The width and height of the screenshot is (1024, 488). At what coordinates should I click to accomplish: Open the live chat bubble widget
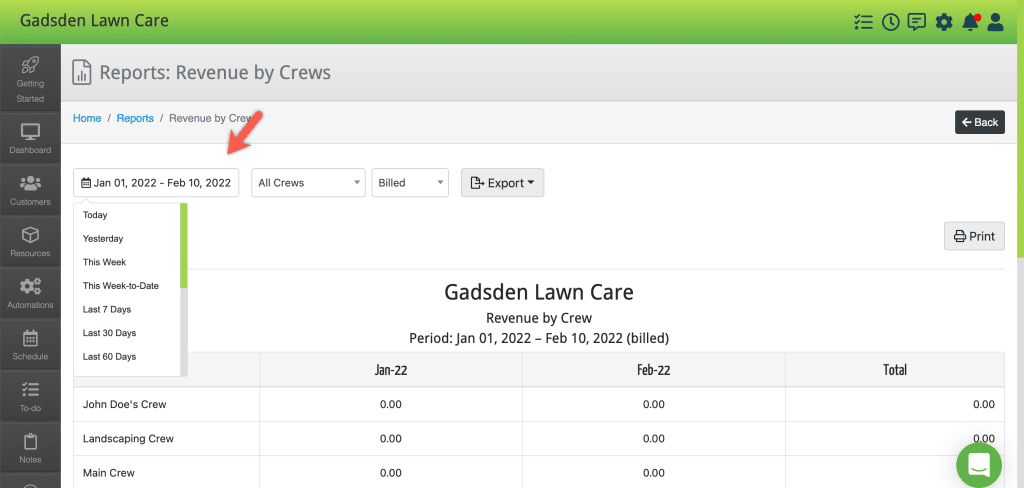tap(978, 465)
